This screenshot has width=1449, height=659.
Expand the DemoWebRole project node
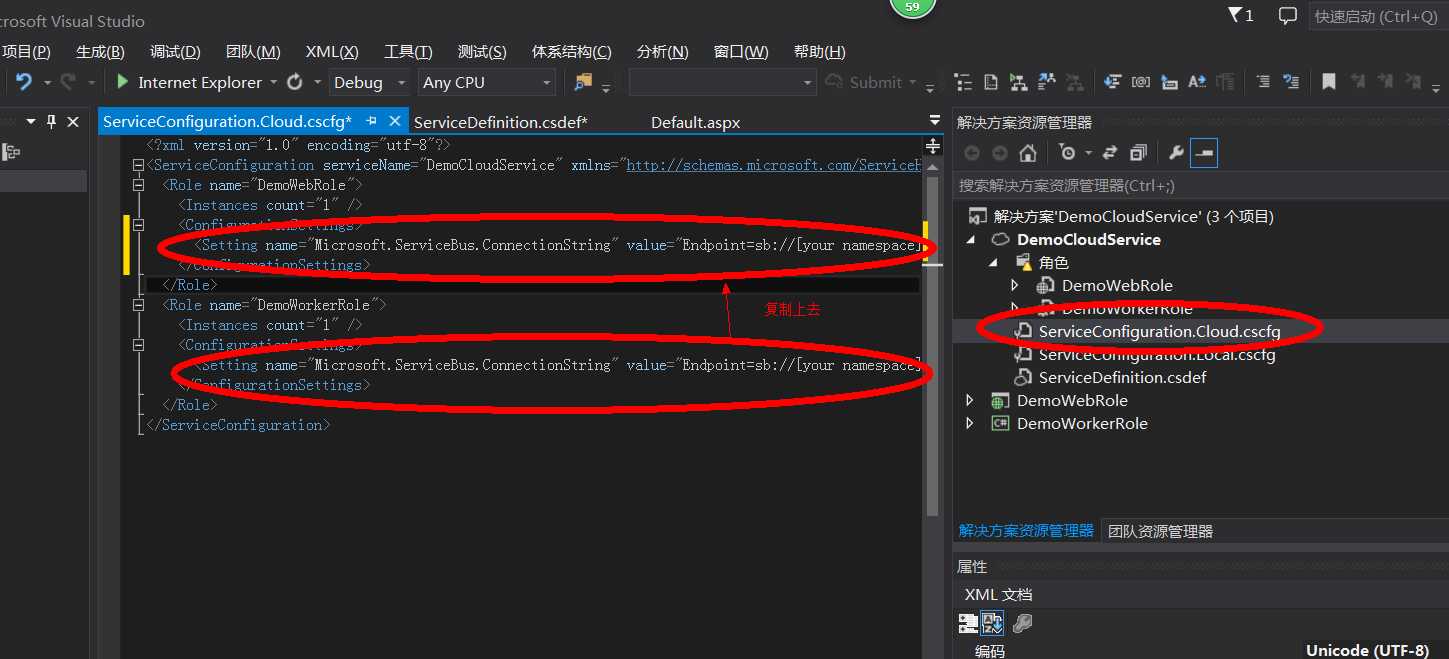(969, 400)
